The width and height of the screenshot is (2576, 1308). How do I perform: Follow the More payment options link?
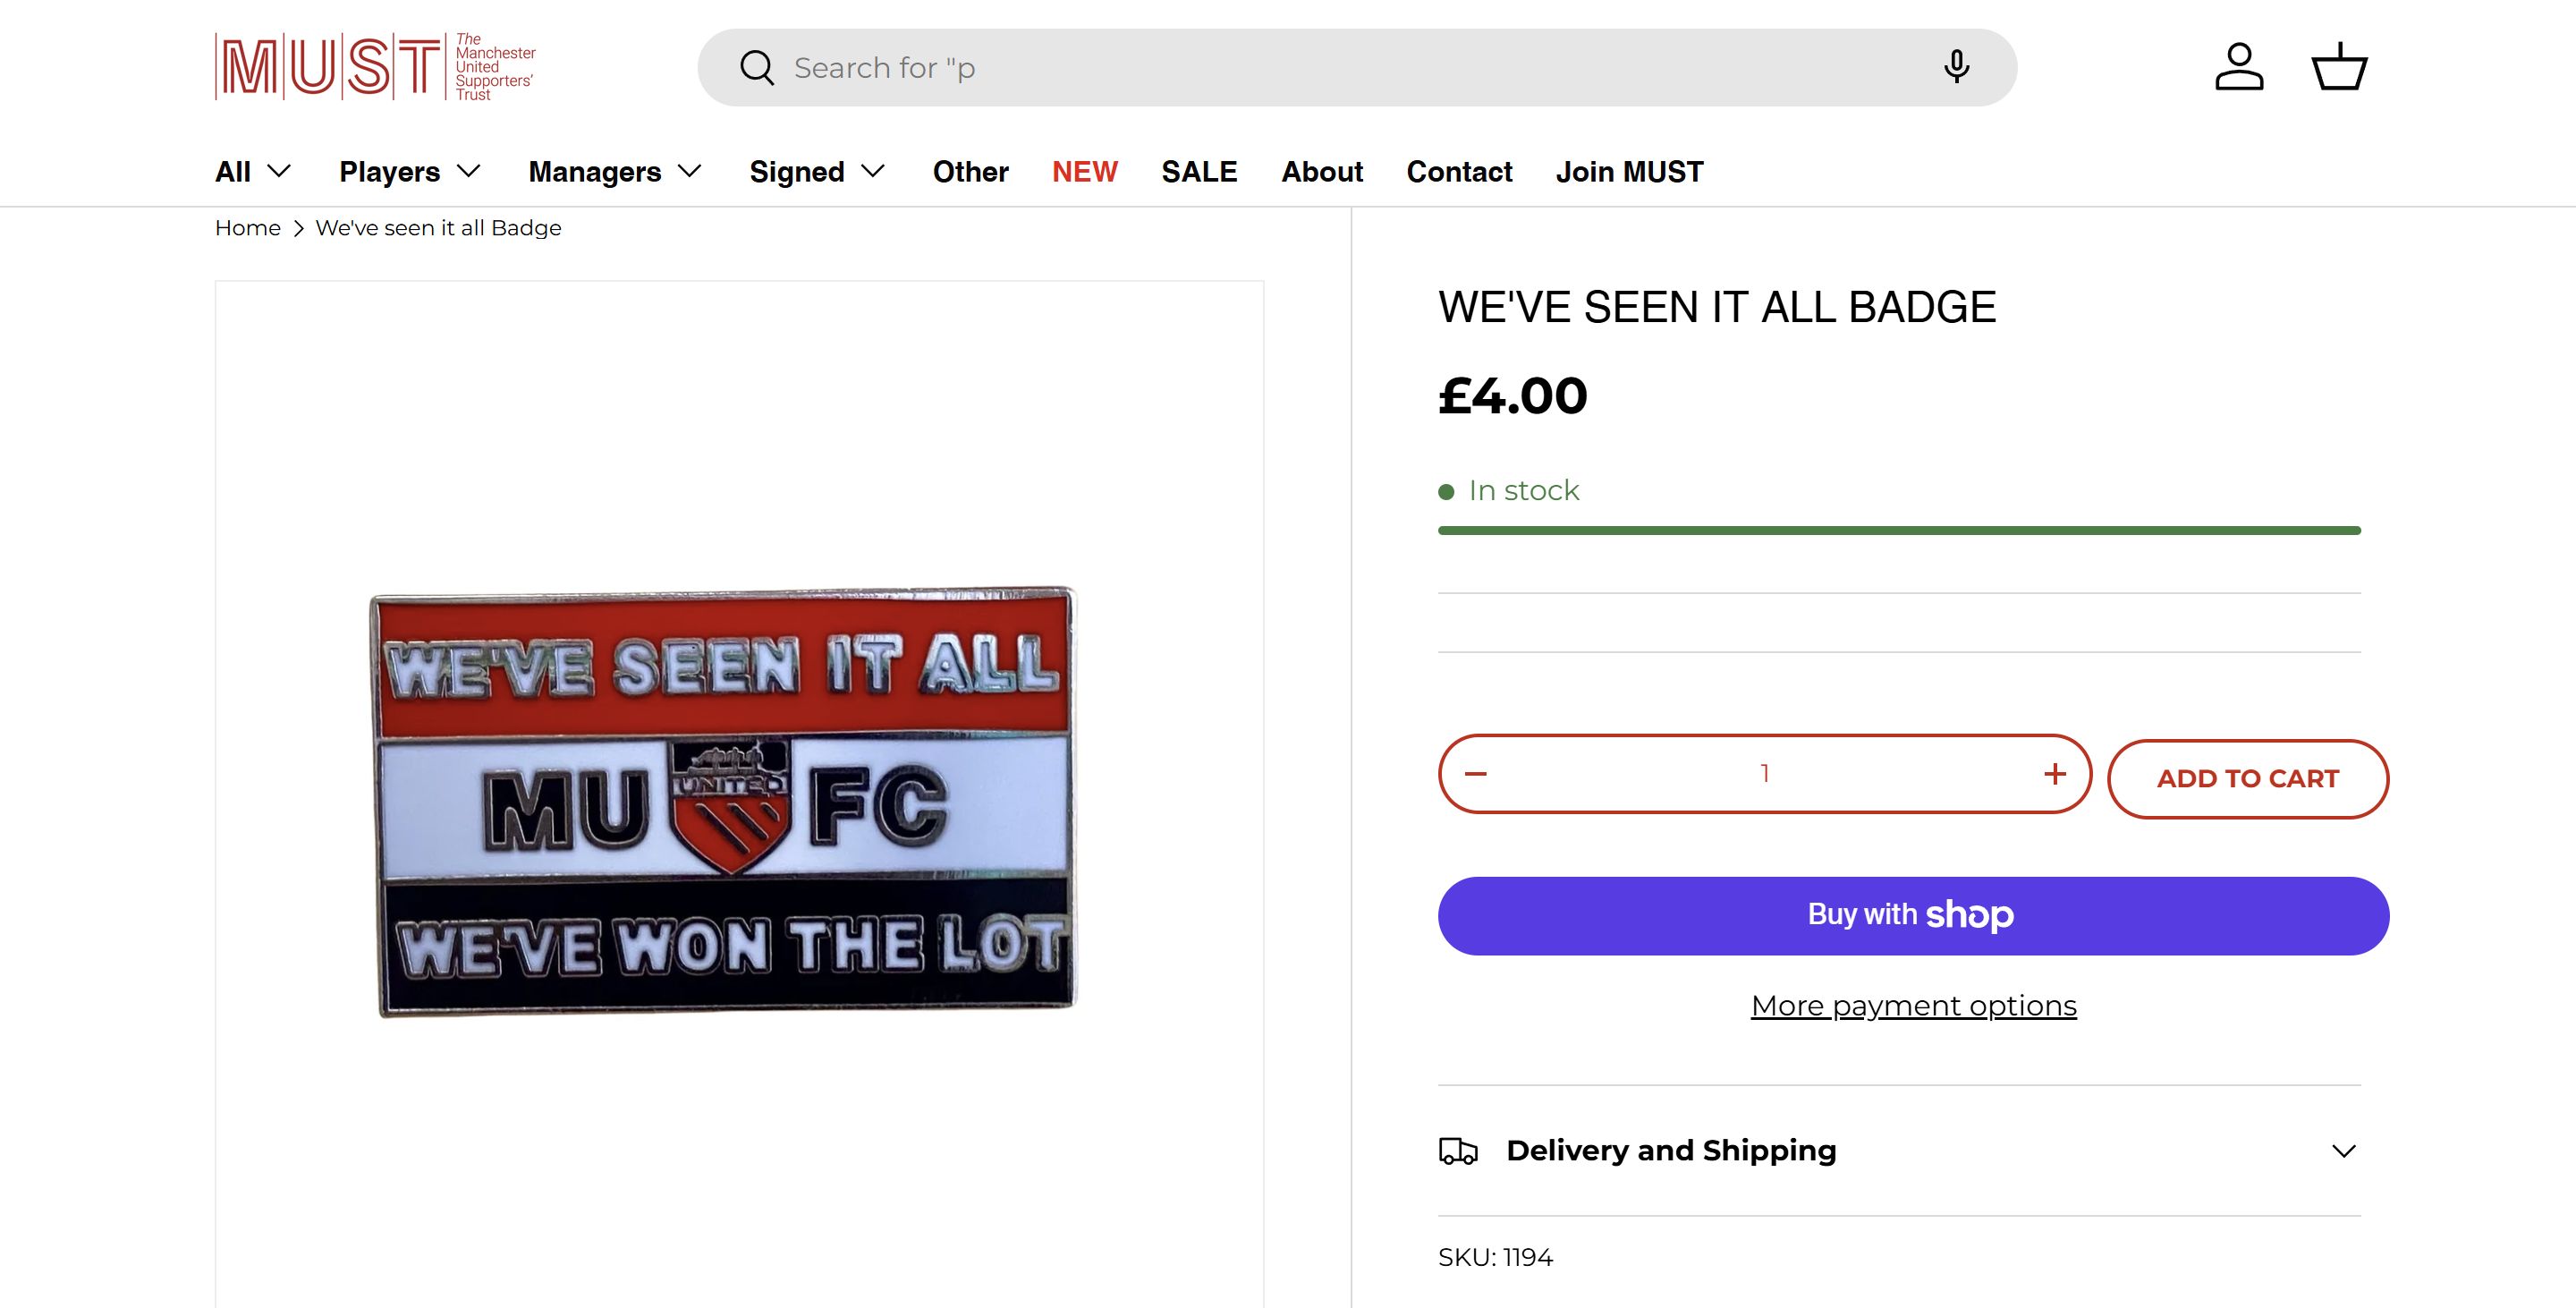(1913, 1006)
